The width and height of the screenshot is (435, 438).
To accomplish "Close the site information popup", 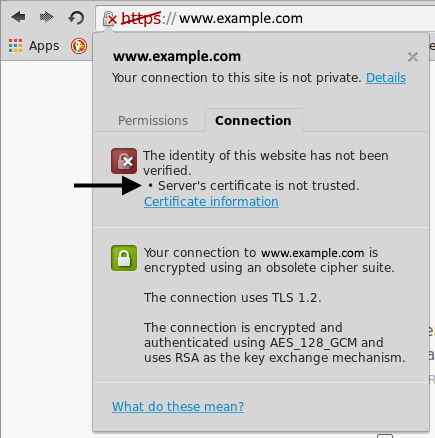I will pyautogui.click(x=413, y=57).
